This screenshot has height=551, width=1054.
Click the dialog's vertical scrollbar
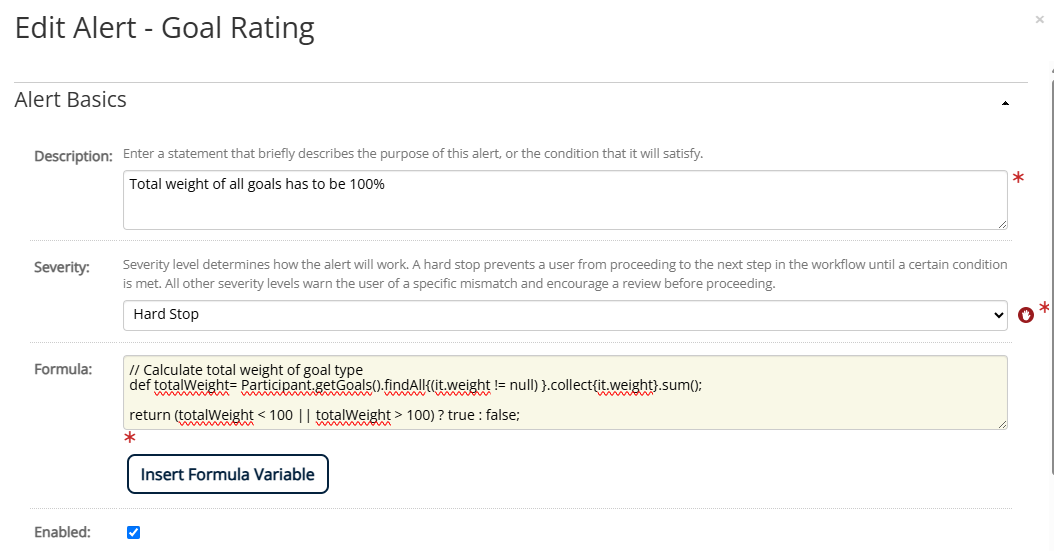1051,269
